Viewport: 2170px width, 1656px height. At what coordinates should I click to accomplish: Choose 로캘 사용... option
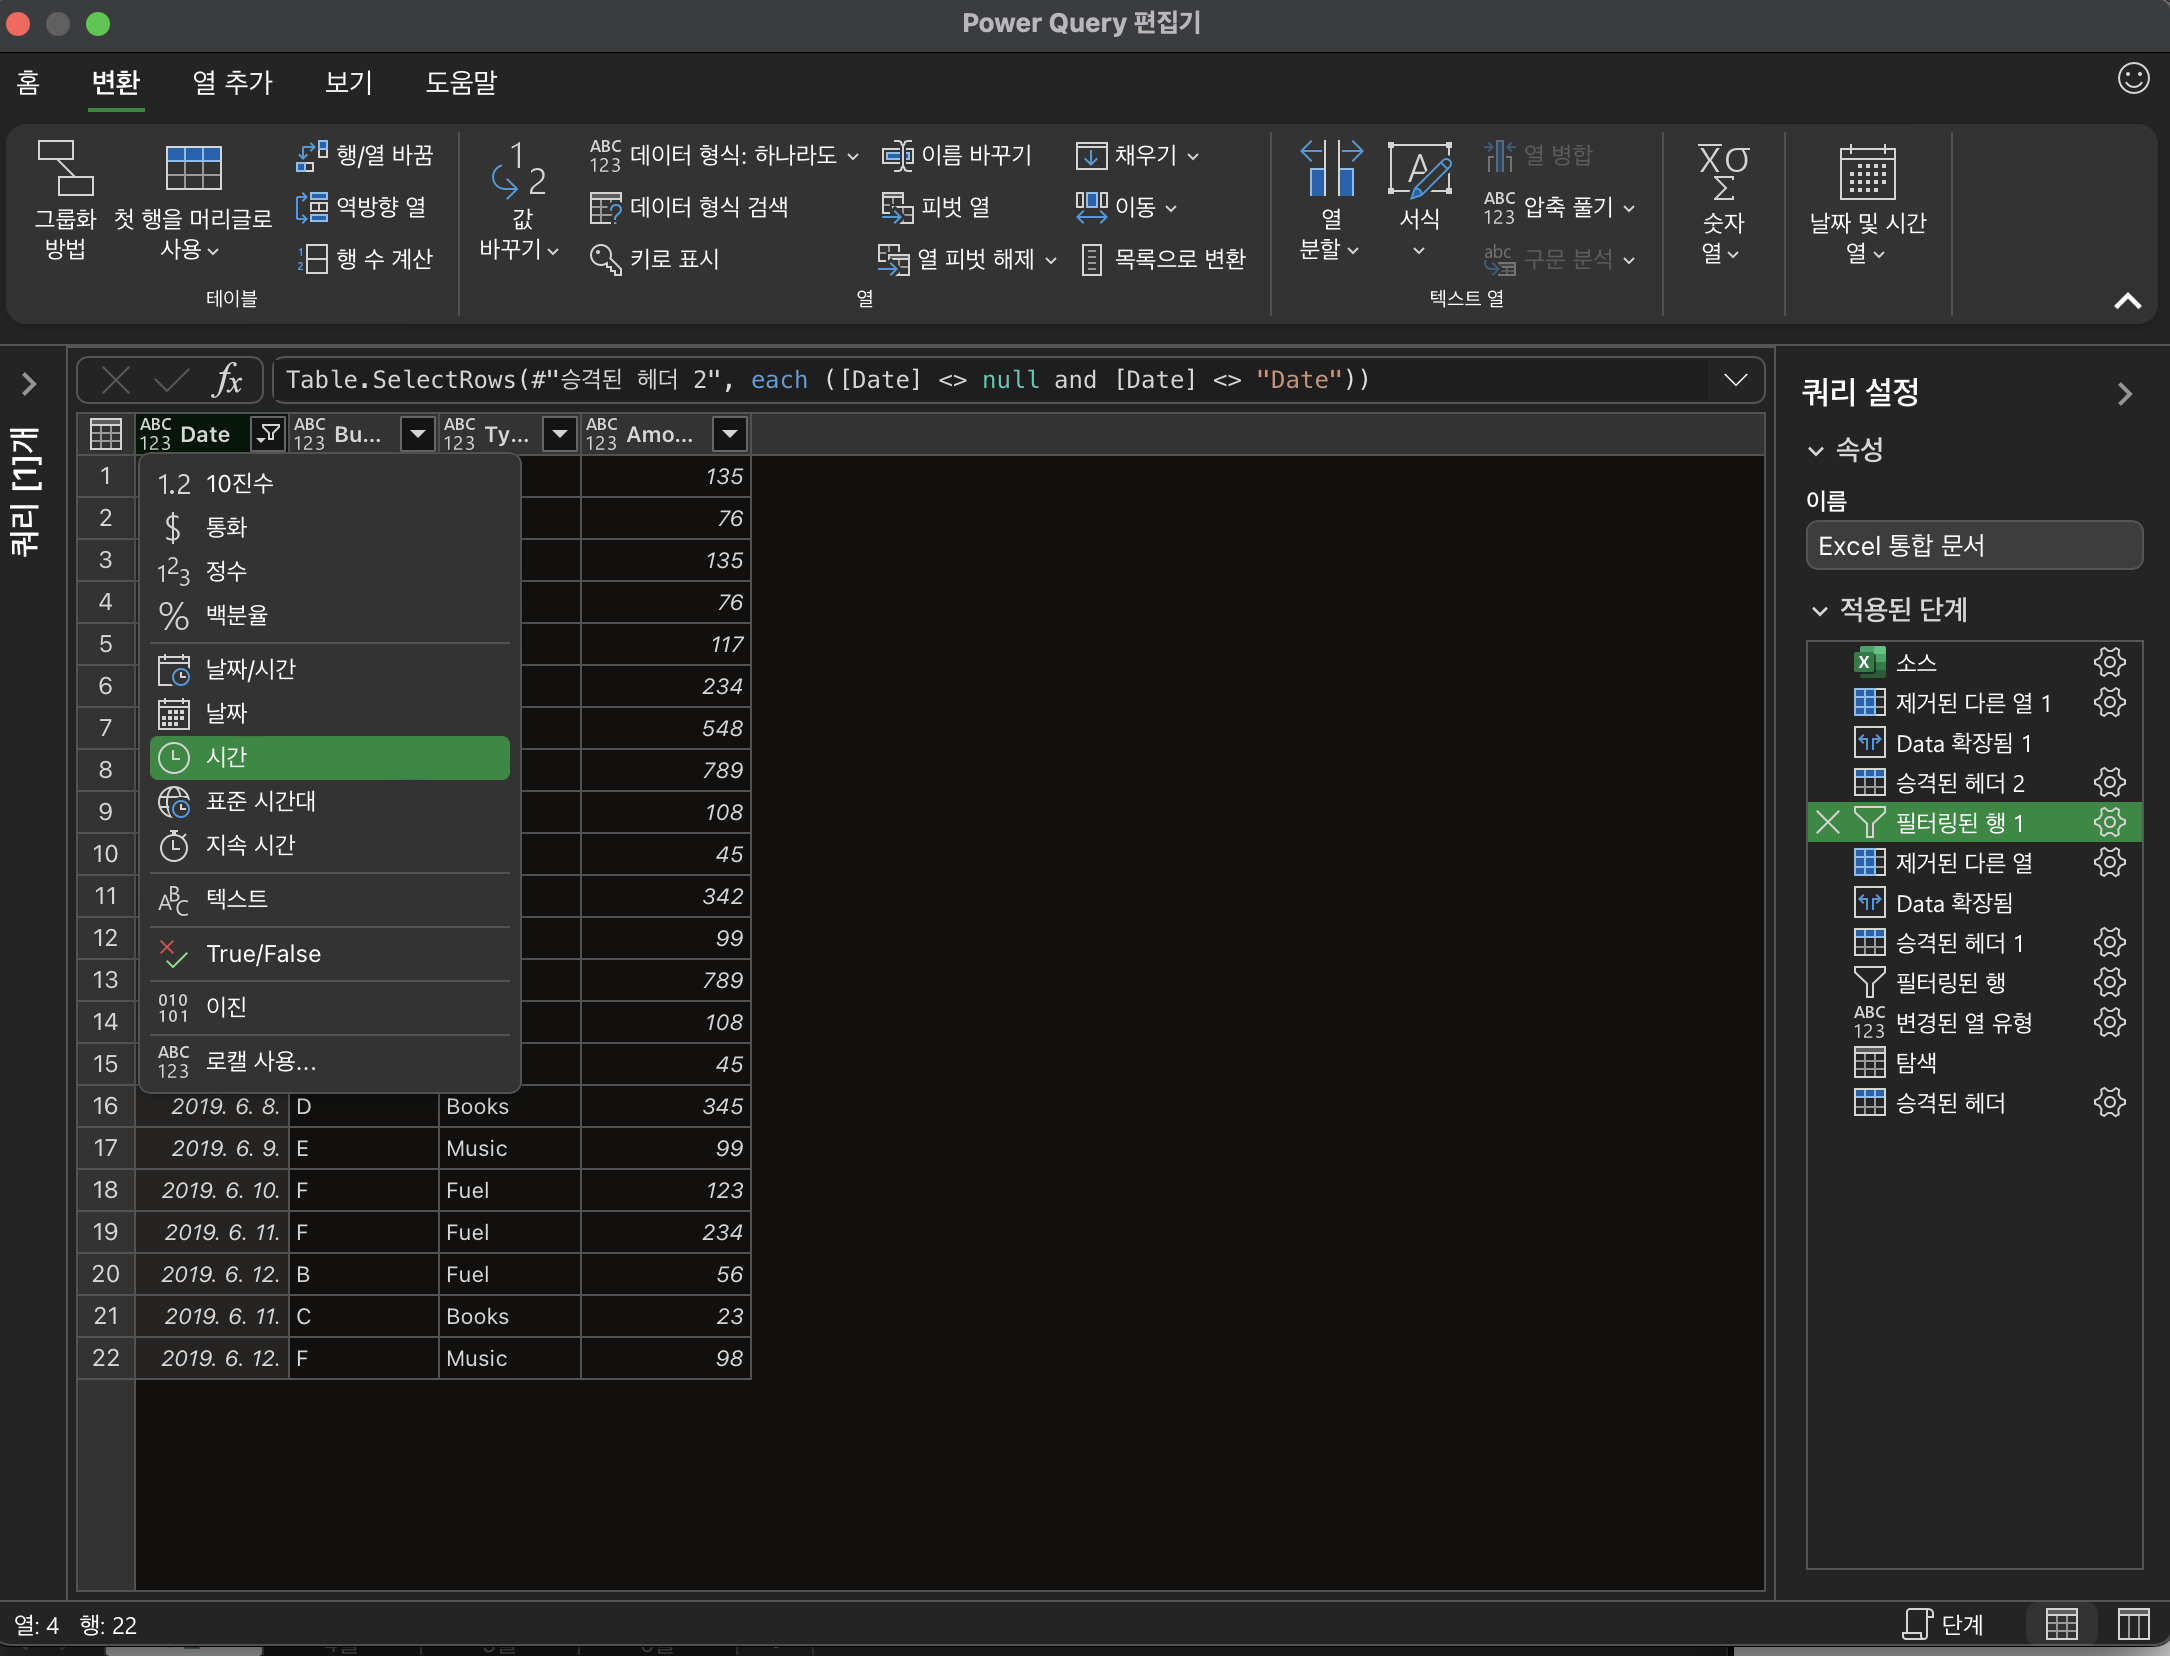click(x=330, y=1062)
